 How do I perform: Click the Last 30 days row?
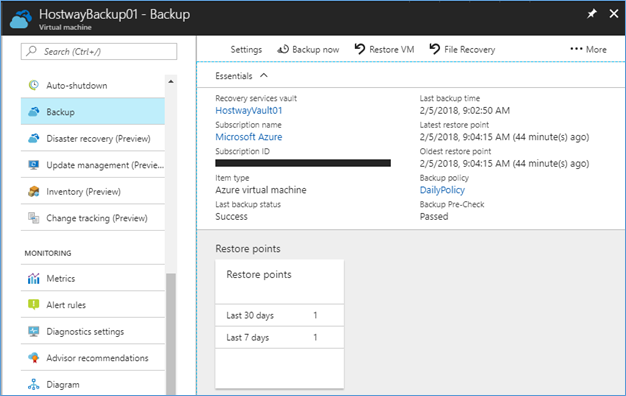(279, 315)
